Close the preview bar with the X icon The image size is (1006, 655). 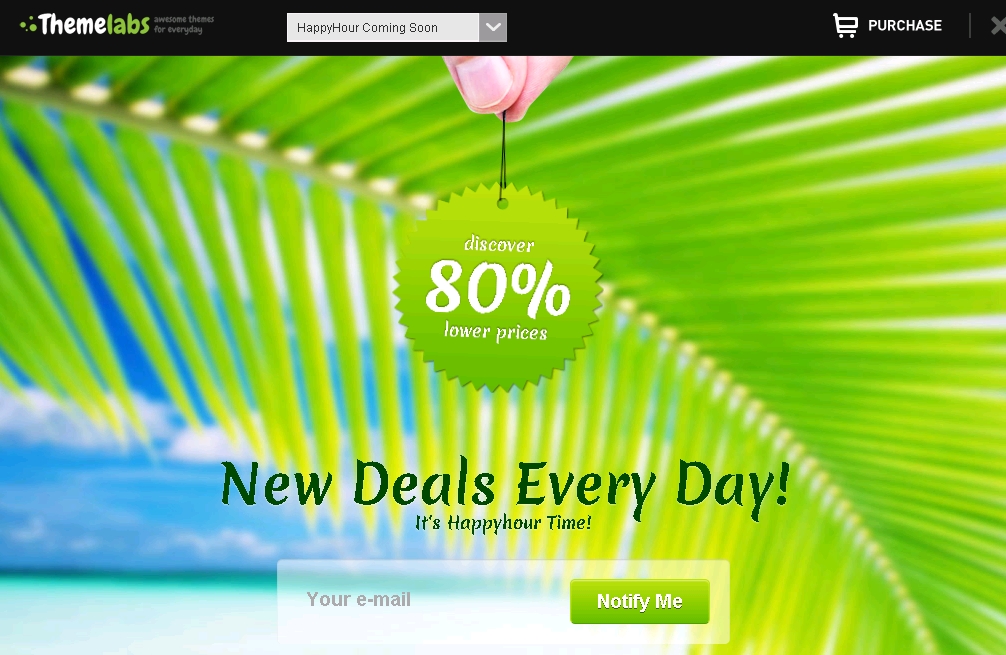click(998, 26)
